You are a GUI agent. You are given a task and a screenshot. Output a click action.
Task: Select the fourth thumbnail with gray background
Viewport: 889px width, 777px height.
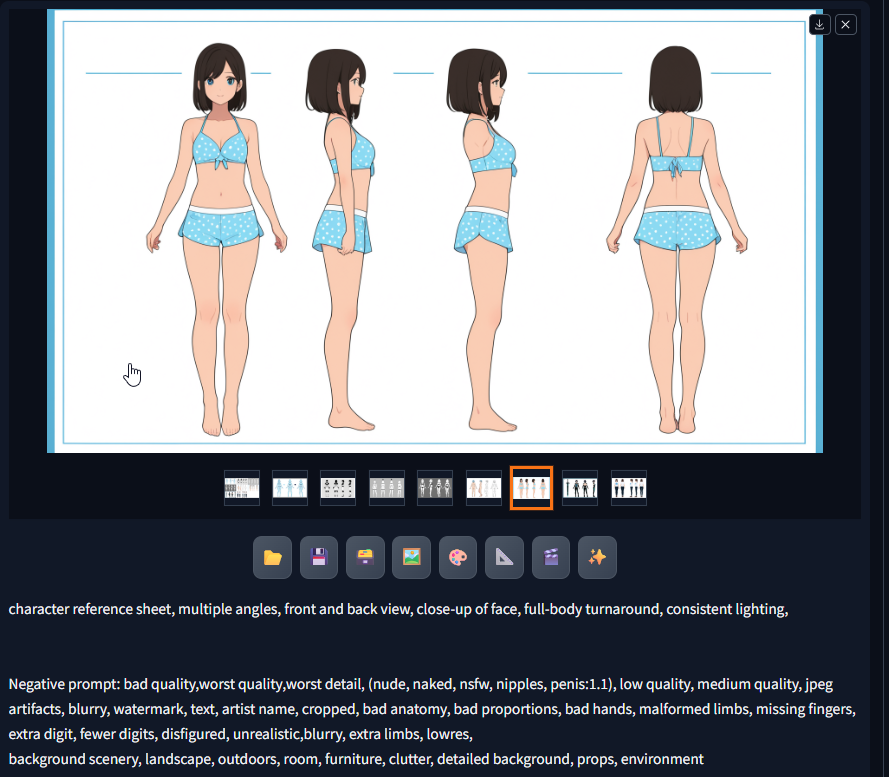pos(387,488)
